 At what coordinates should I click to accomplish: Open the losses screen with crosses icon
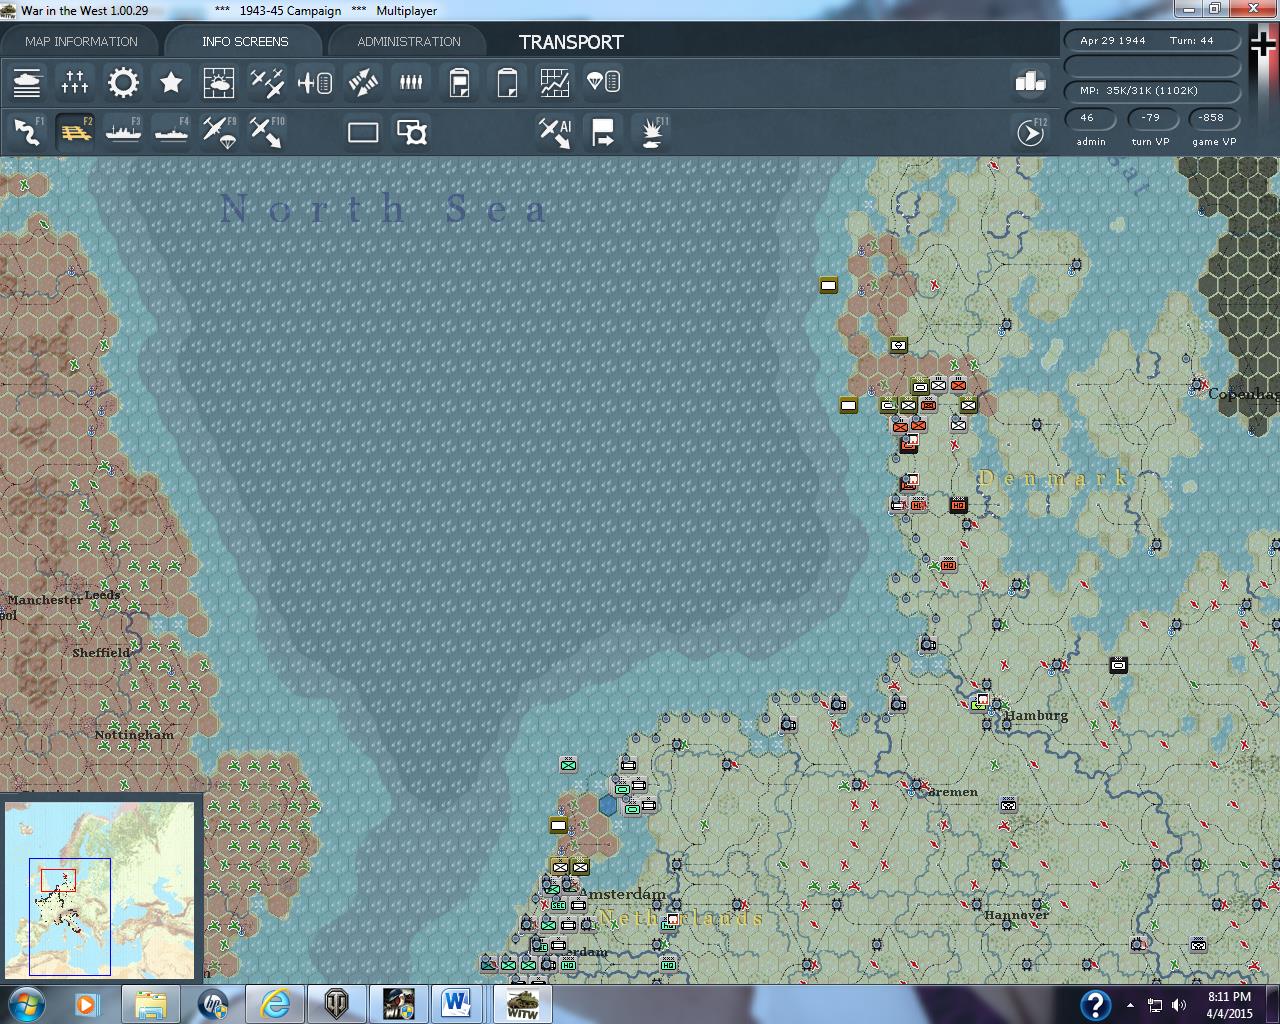pyautogui.click(x=75, y=82)
